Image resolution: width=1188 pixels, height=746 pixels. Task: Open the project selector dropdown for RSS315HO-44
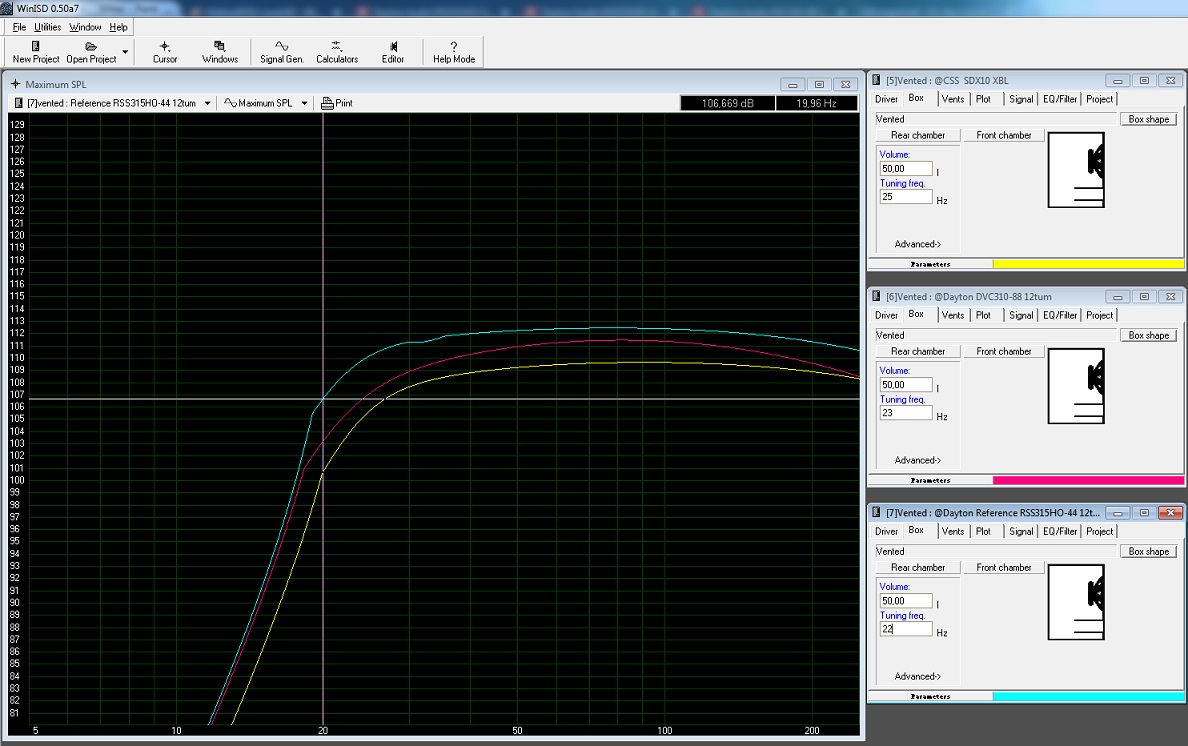point(207,103)
